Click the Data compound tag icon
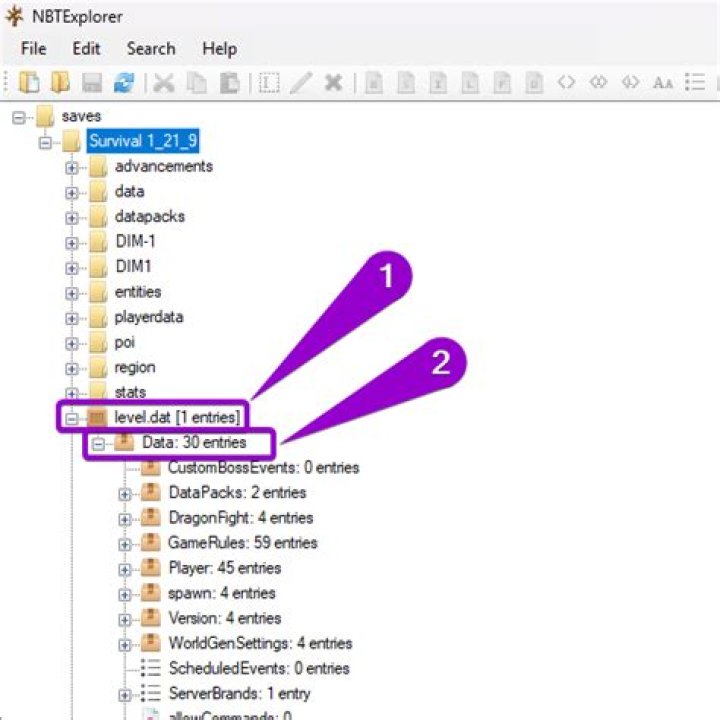The height and width of the screenshot is (720, 720). (124, 442)
